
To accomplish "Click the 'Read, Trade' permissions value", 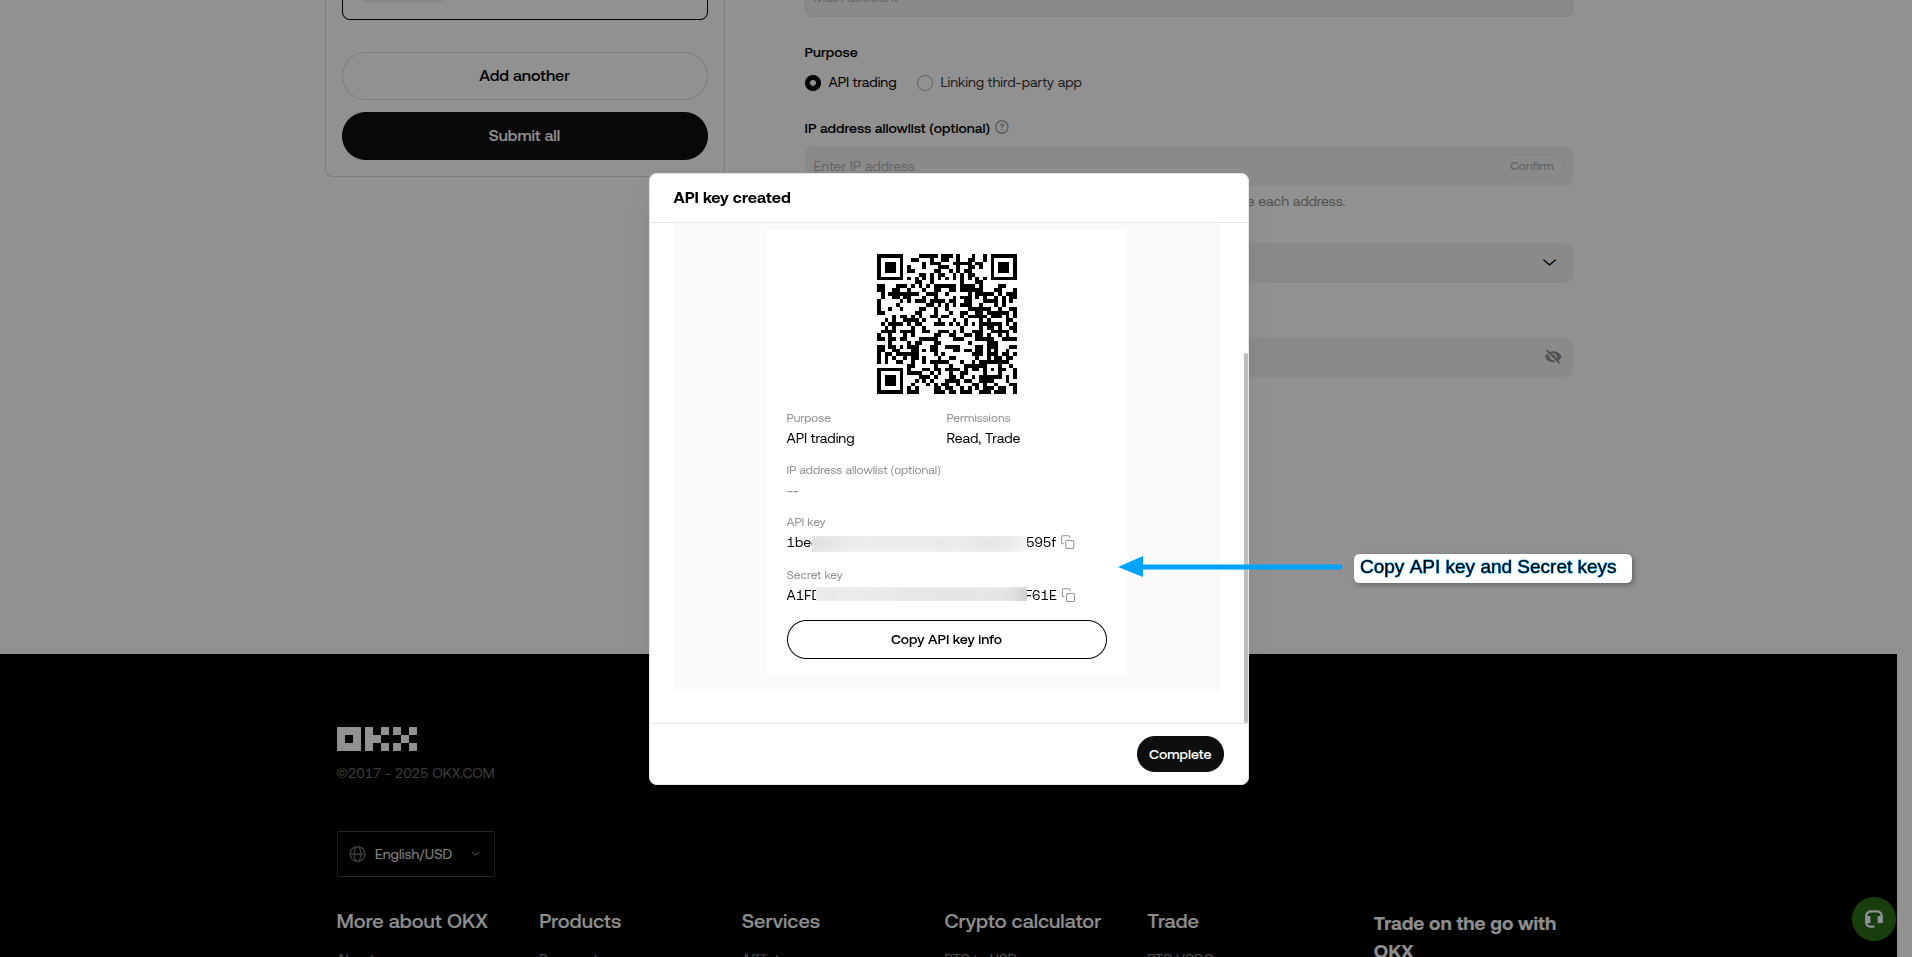I will click(x=983, y=438).
